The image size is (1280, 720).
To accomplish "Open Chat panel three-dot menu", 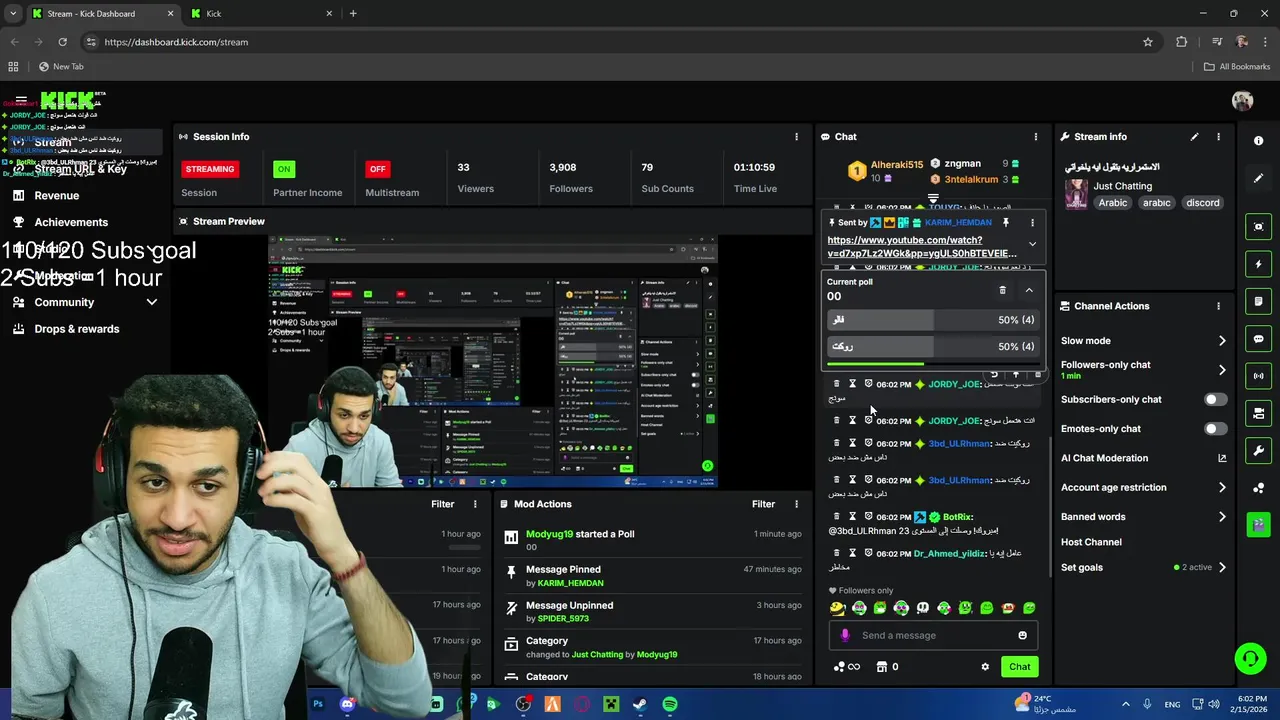I will coord(1036,137).
